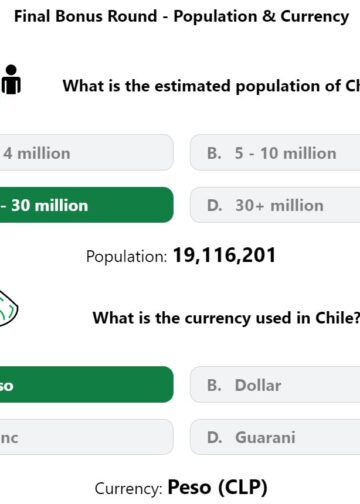The height and width of the screenshot is (504, 360).
Task: Select the green 30 million answer
Action: pos(86,205)
